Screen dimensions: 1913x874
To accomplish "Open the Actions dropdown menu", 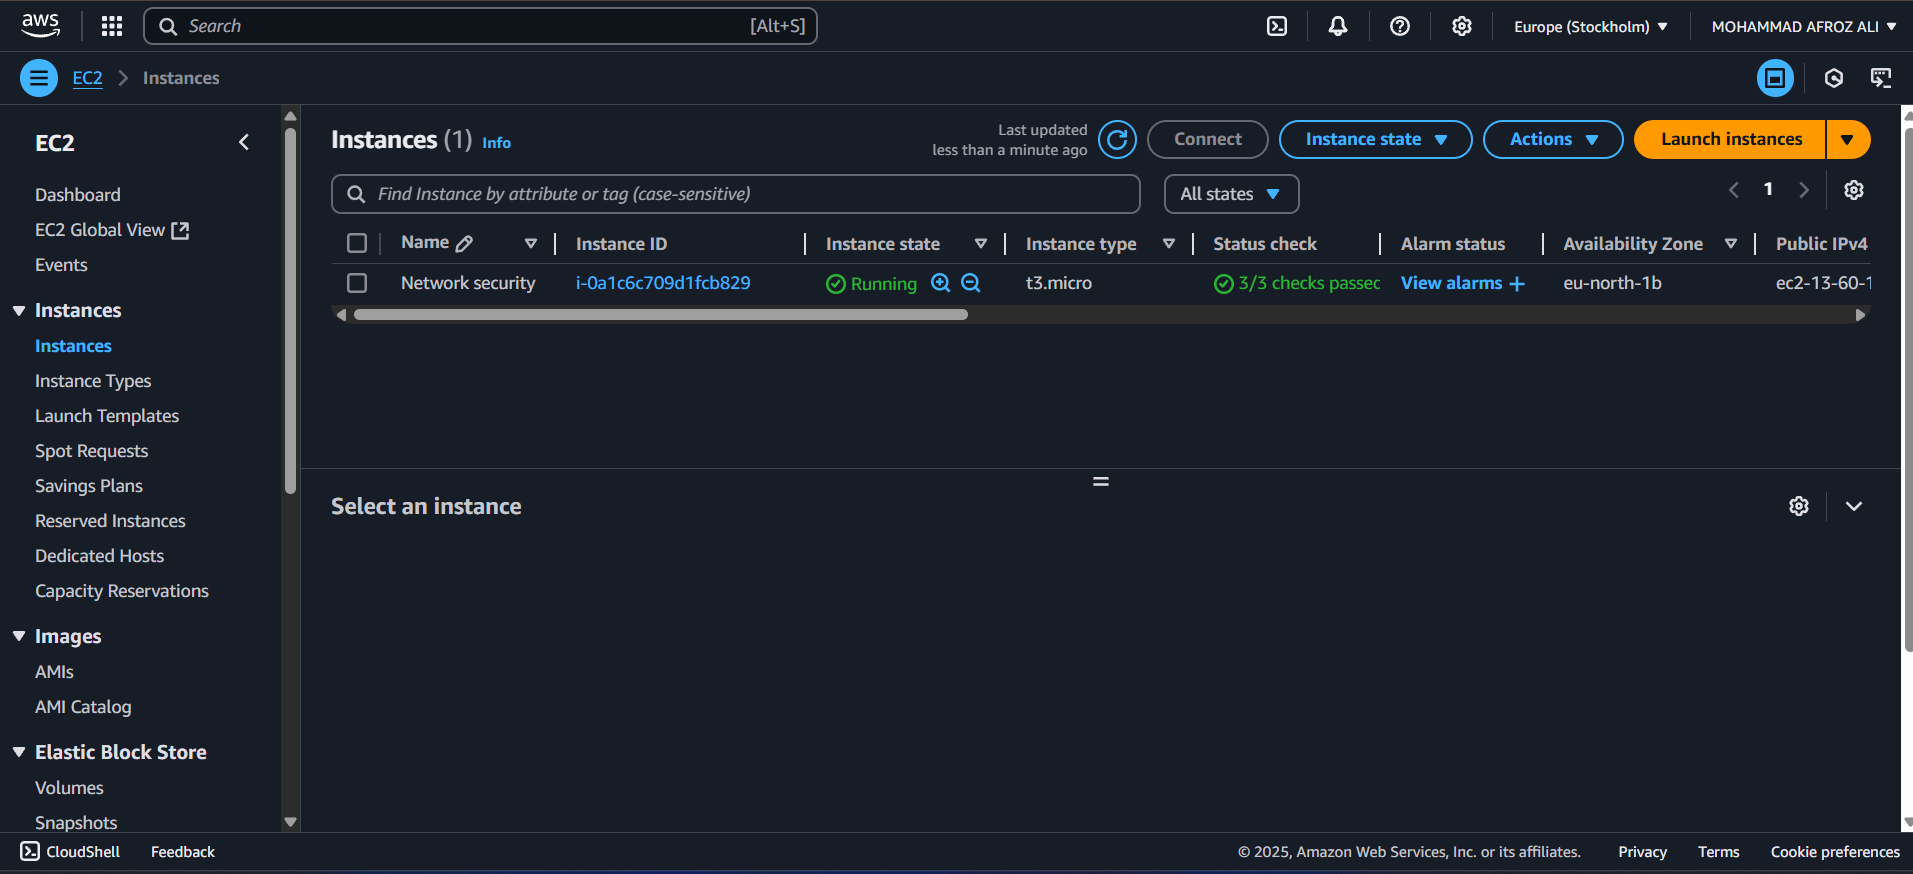I will [x=1552, y=140].
